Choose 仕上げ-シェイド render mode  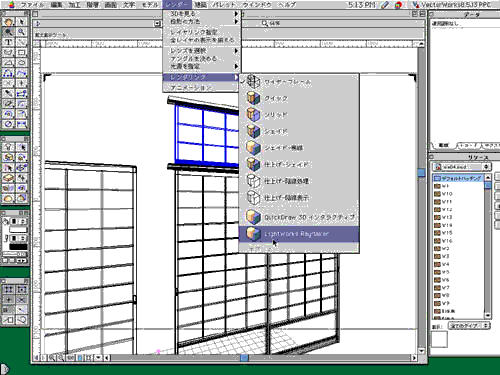(x=299, y=164)
